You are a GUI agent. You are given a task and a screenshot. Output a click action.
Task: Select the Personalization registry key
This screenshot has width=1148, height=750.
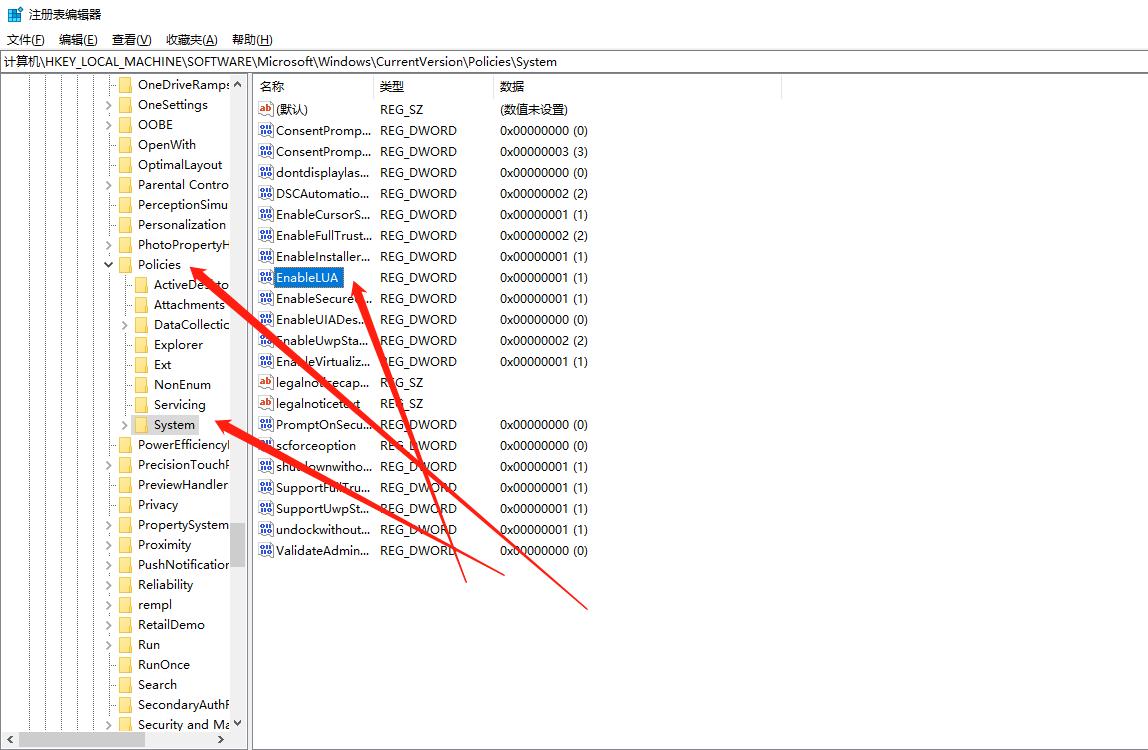coord(182,225)
